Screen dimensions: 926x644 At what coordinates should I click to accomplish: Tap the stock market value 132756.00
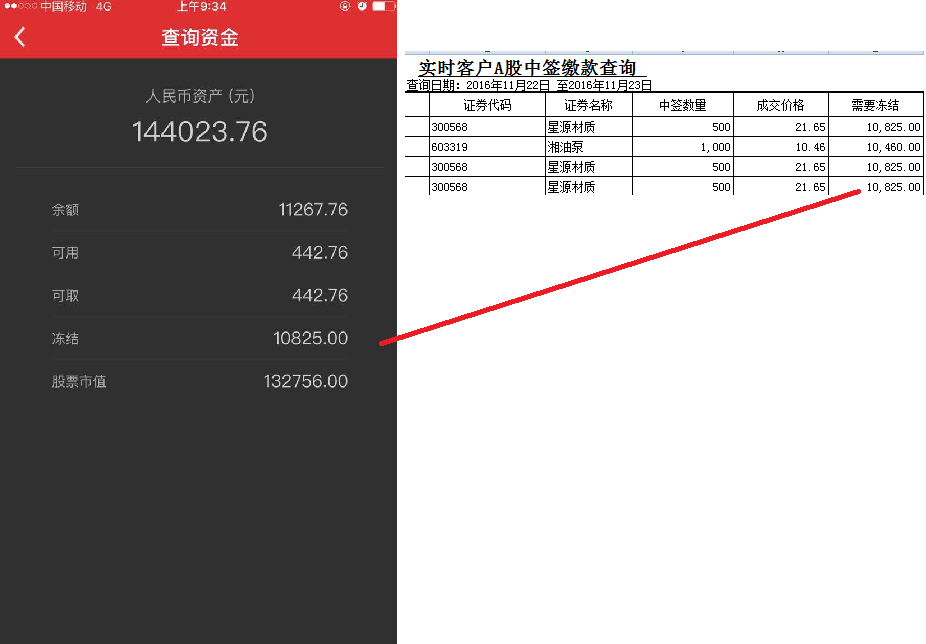coord(306,381)
